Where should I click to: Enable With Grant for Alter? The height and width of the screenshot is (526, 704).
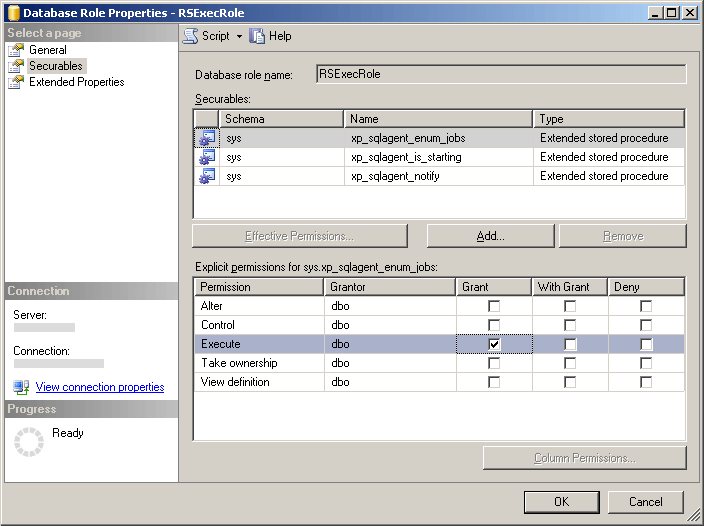point(570,306)
